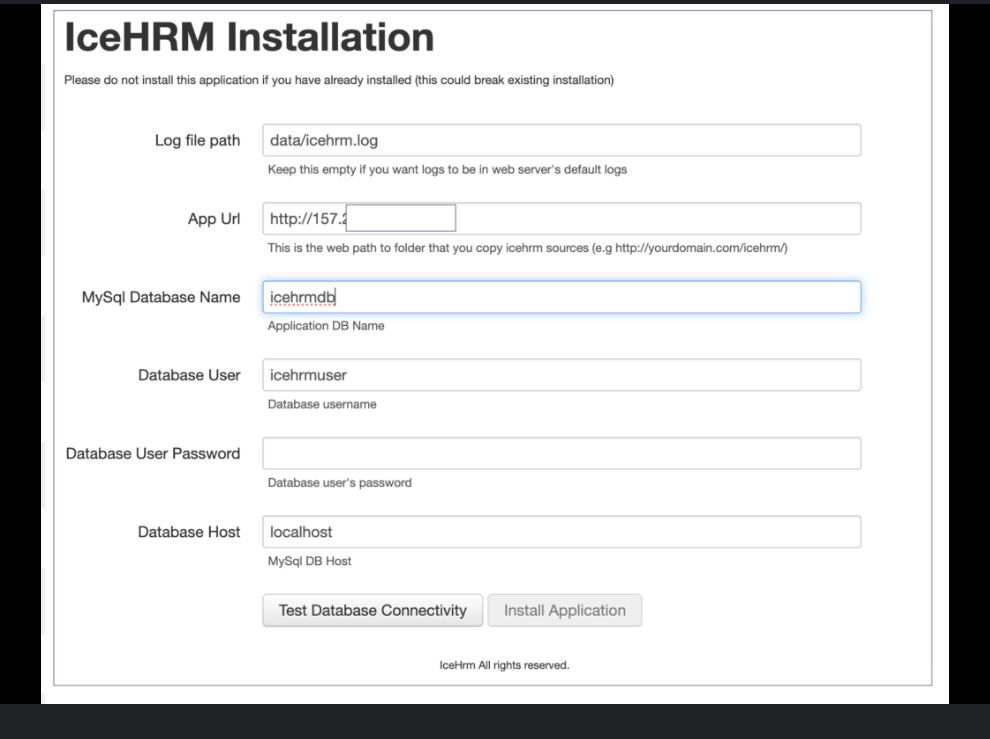Click the 'Database User Password' label
Image resolution: width=990 pixels, height=739 pixels.
pos(153,454)
